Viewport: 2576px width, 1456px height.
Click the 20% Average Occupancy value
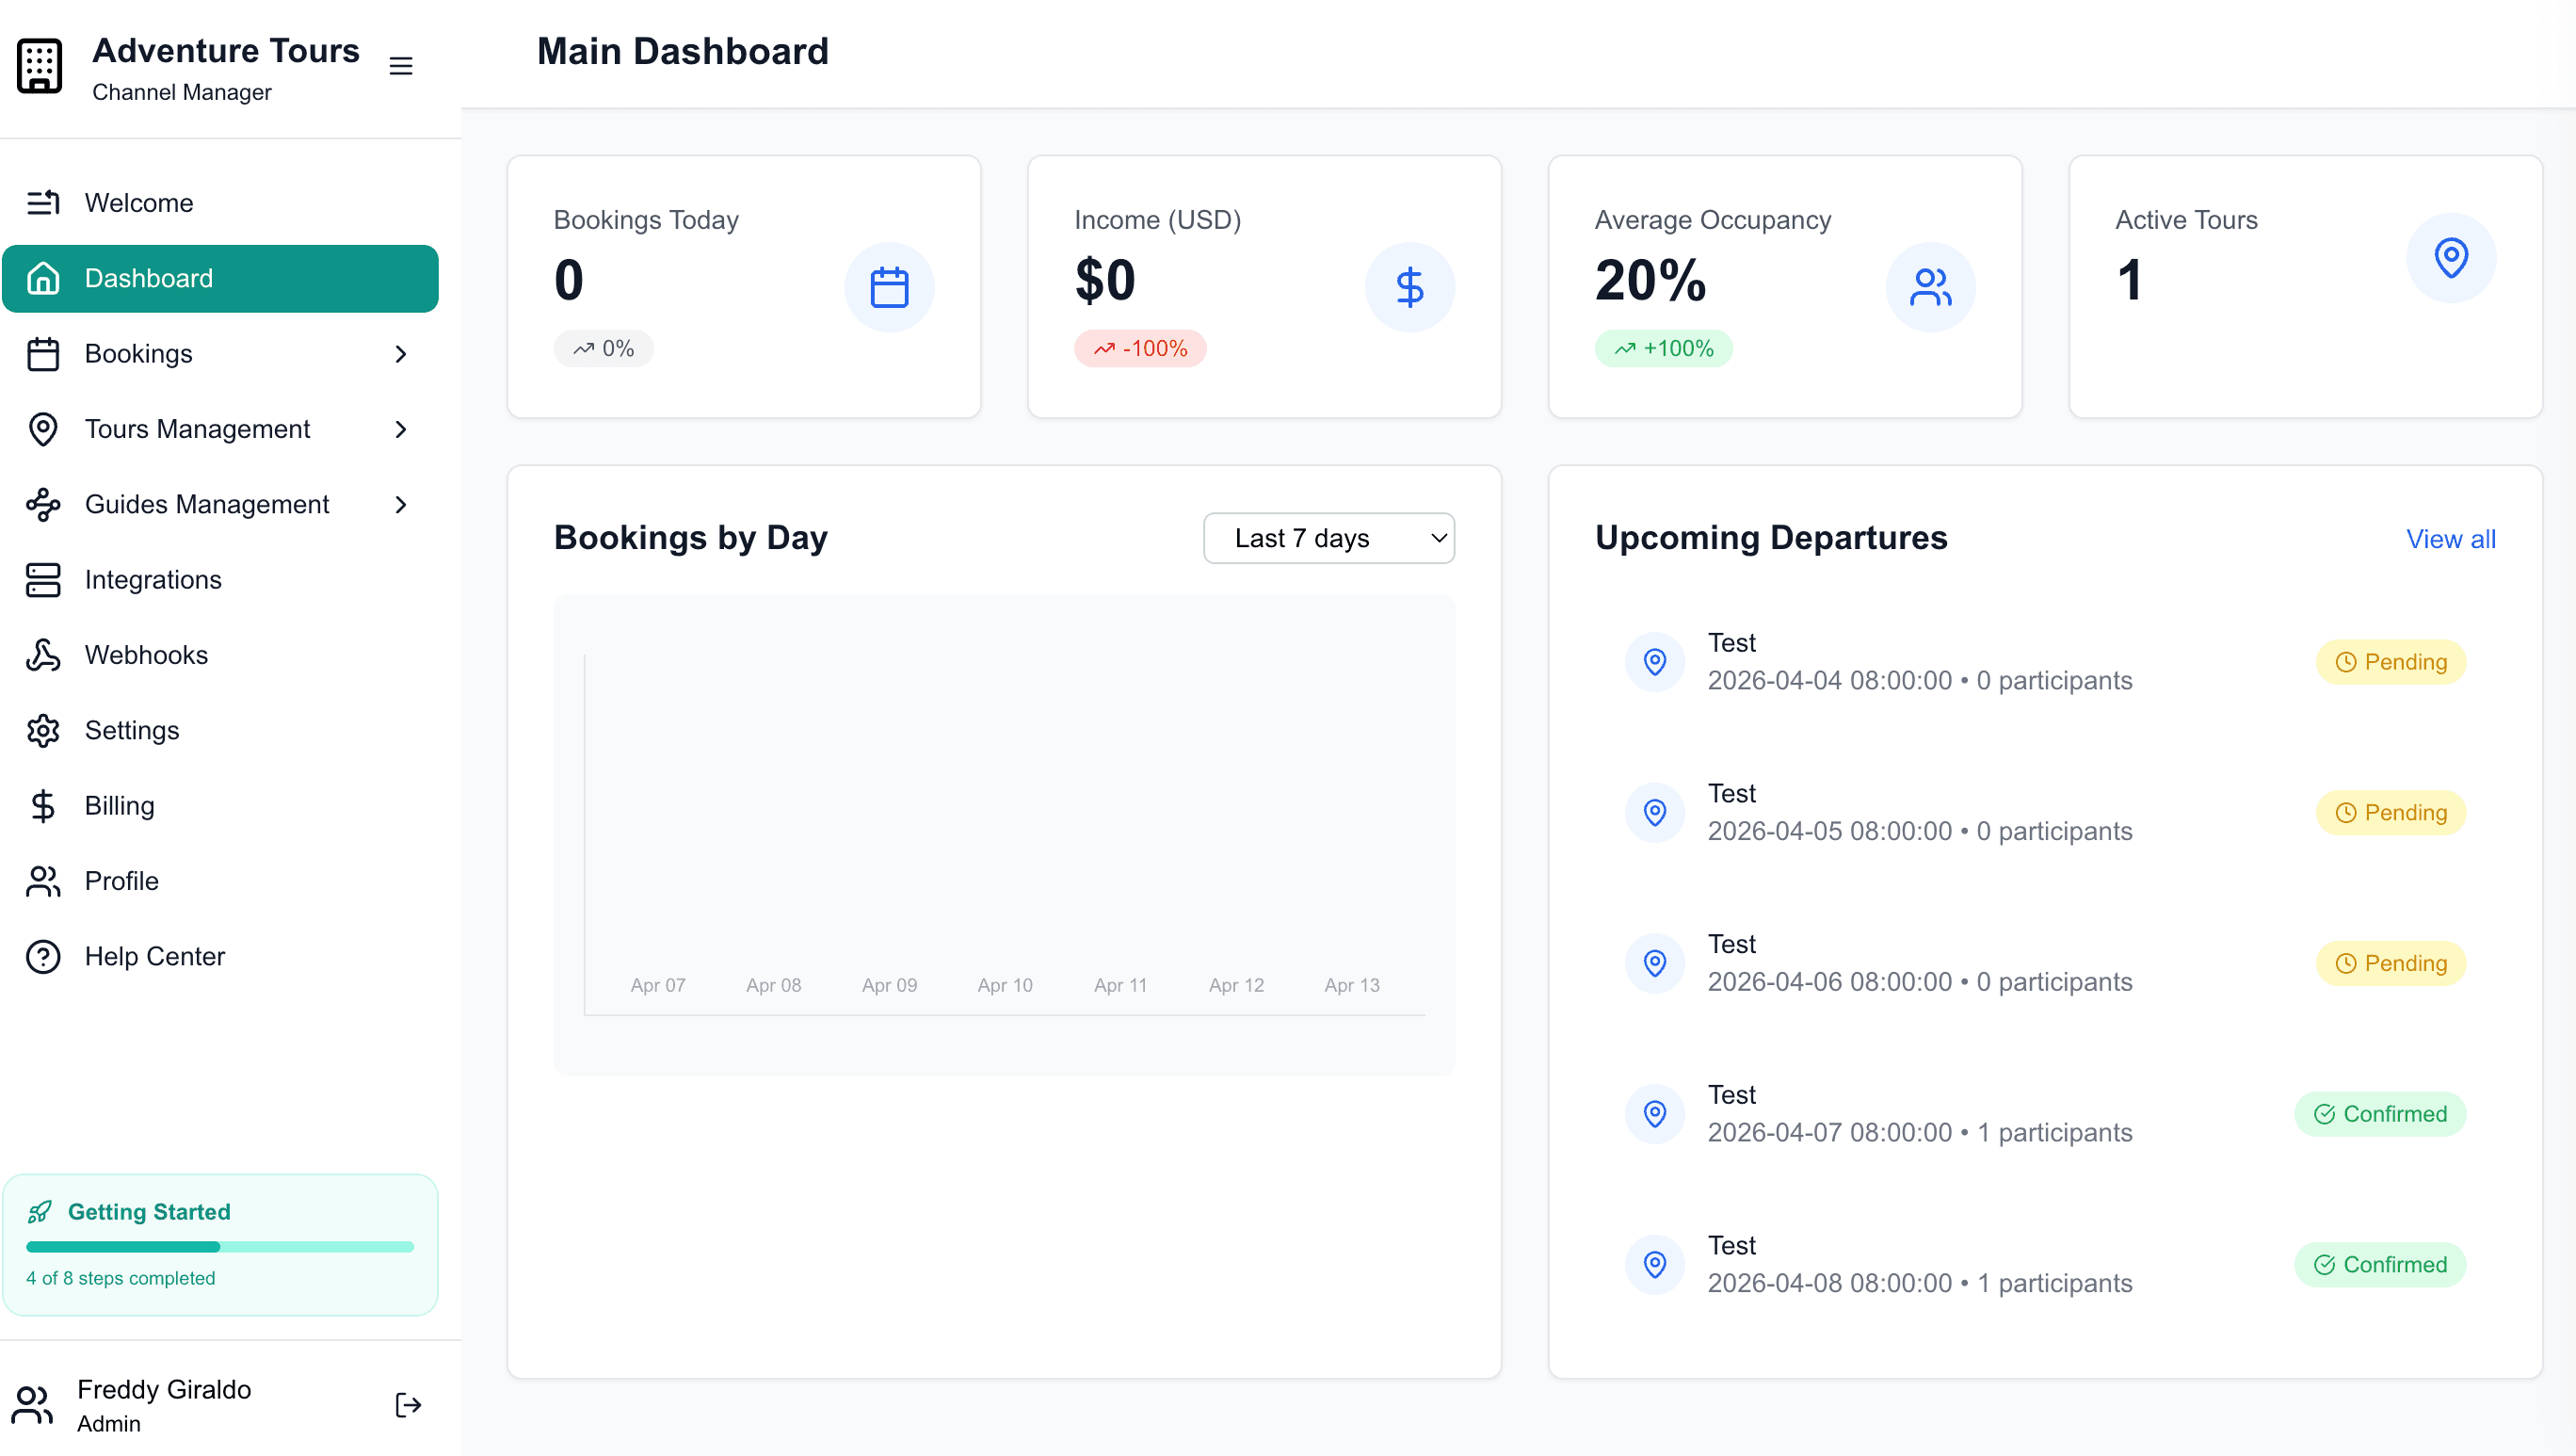click(1651, 280)
